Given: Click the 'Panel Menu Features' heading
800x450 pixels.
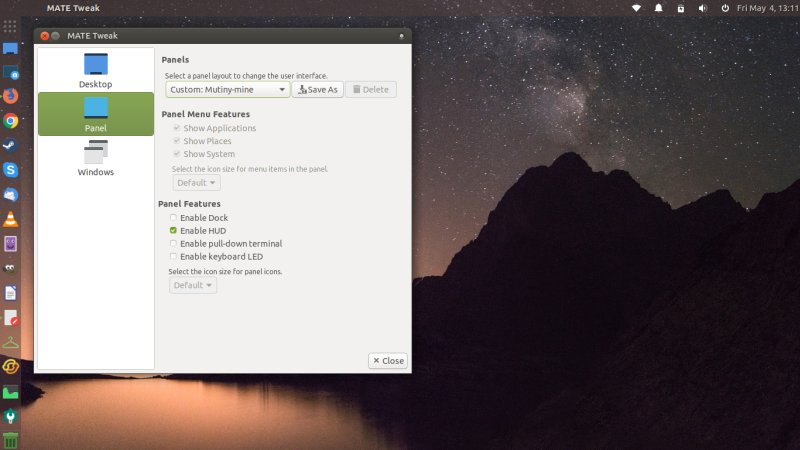Looking at the screenshot, I should coord(206,114).
